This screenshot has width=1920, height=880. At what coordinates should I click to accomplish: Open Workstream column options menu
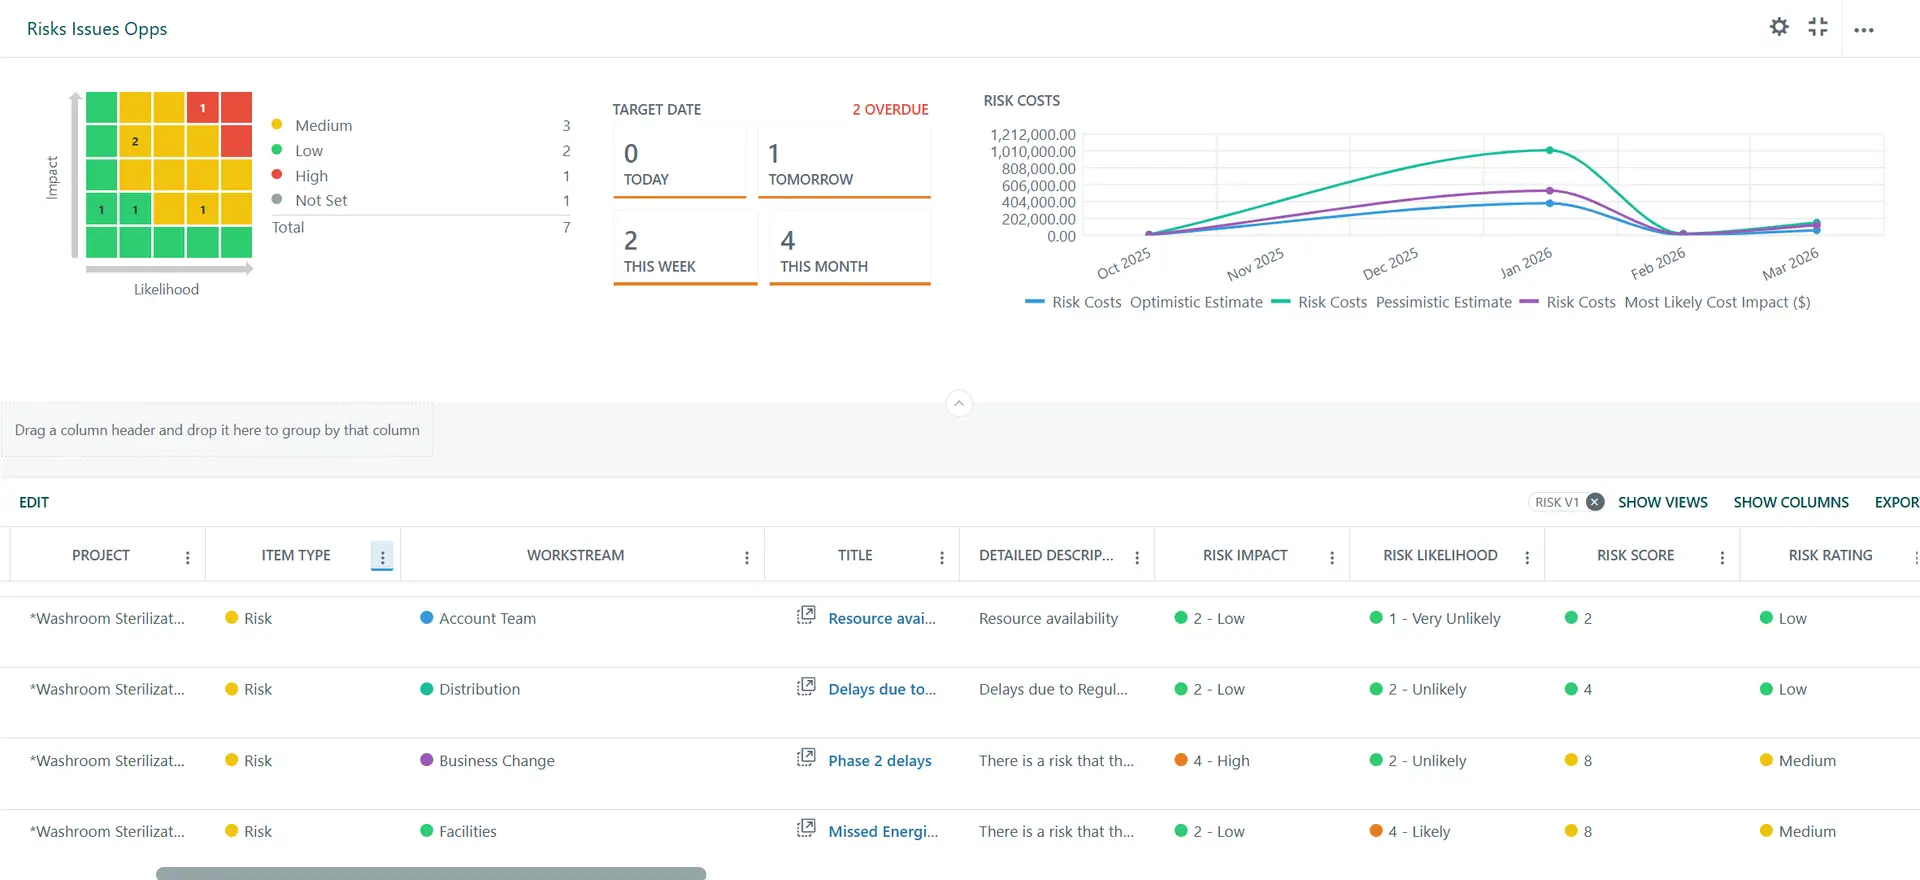click(x=746, y=558)
